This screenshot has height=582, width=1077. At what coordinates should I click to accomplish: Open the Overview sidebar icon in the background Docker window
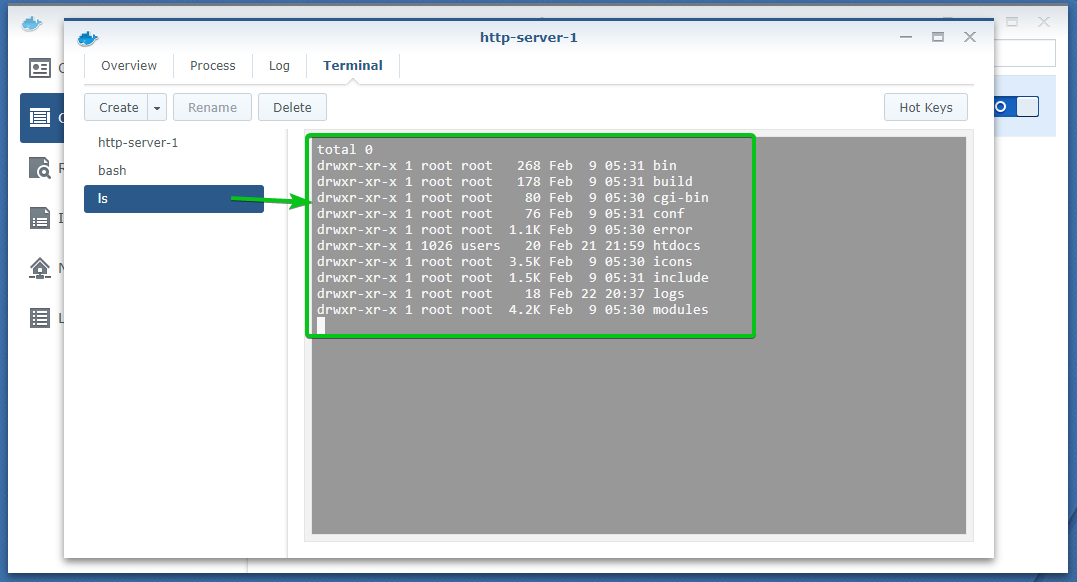[x=40, y=68]
